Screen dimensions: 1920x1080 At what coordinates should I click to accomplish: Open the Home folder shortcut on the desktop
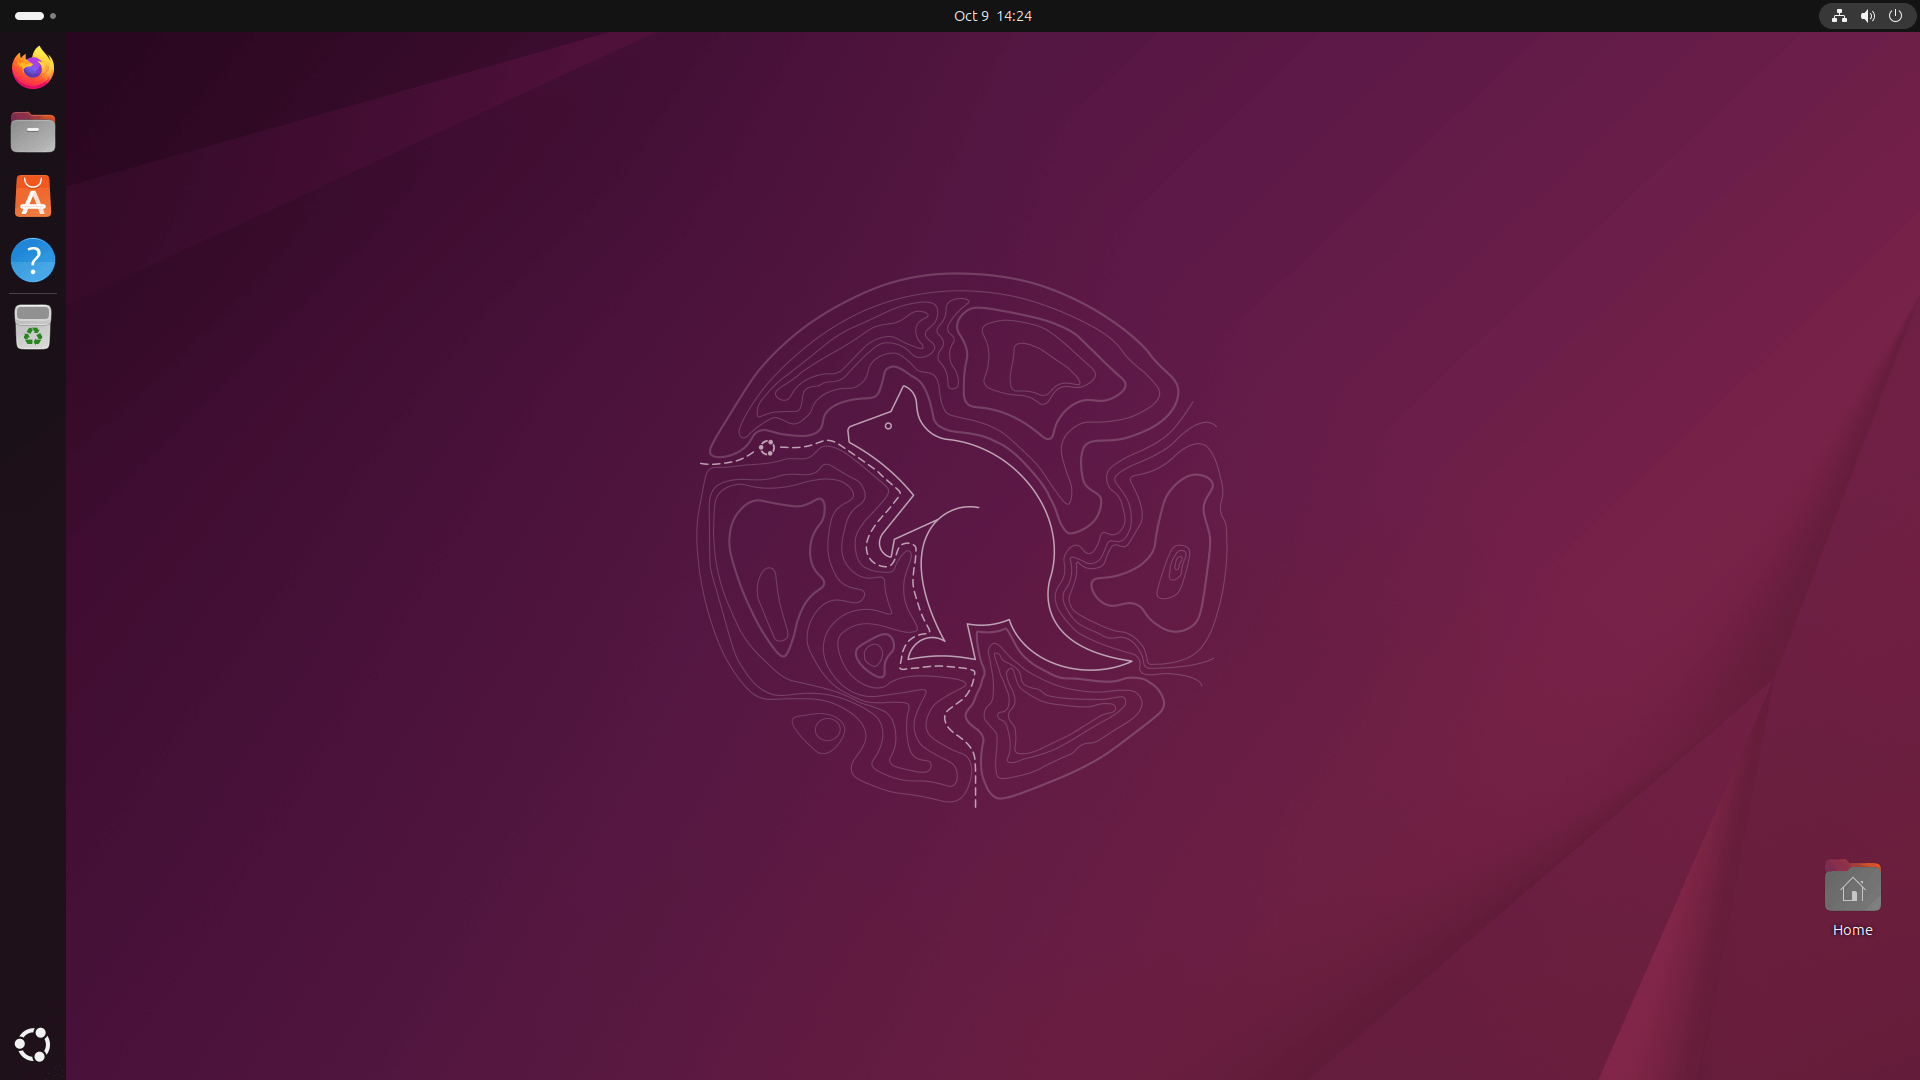click(x=1851, y=886)
